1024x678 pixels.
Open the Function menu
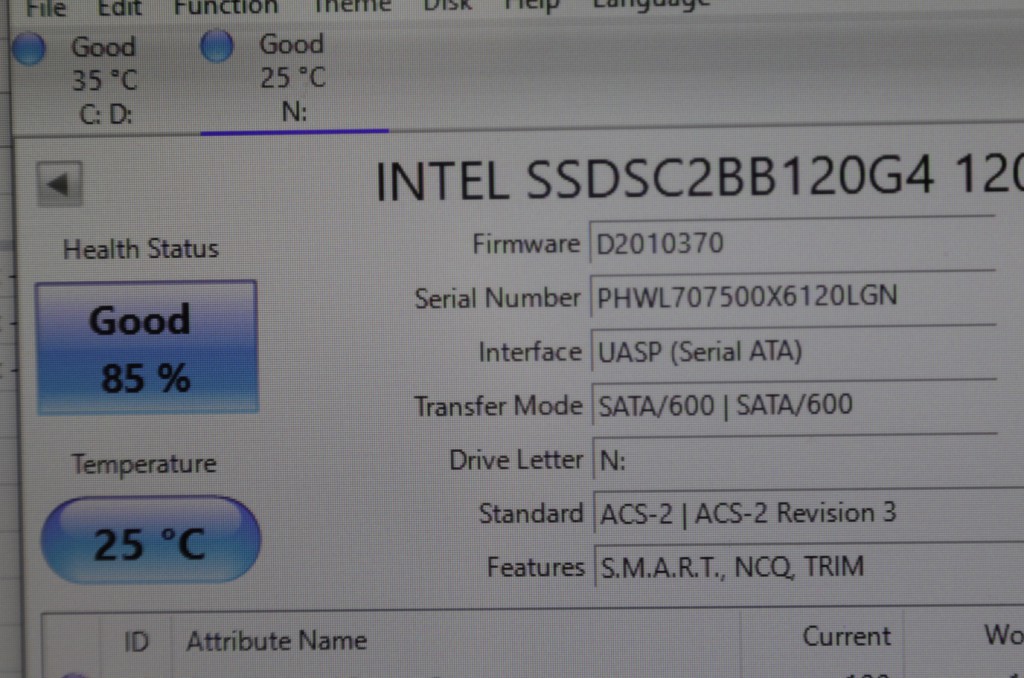[x=225, y=8]
